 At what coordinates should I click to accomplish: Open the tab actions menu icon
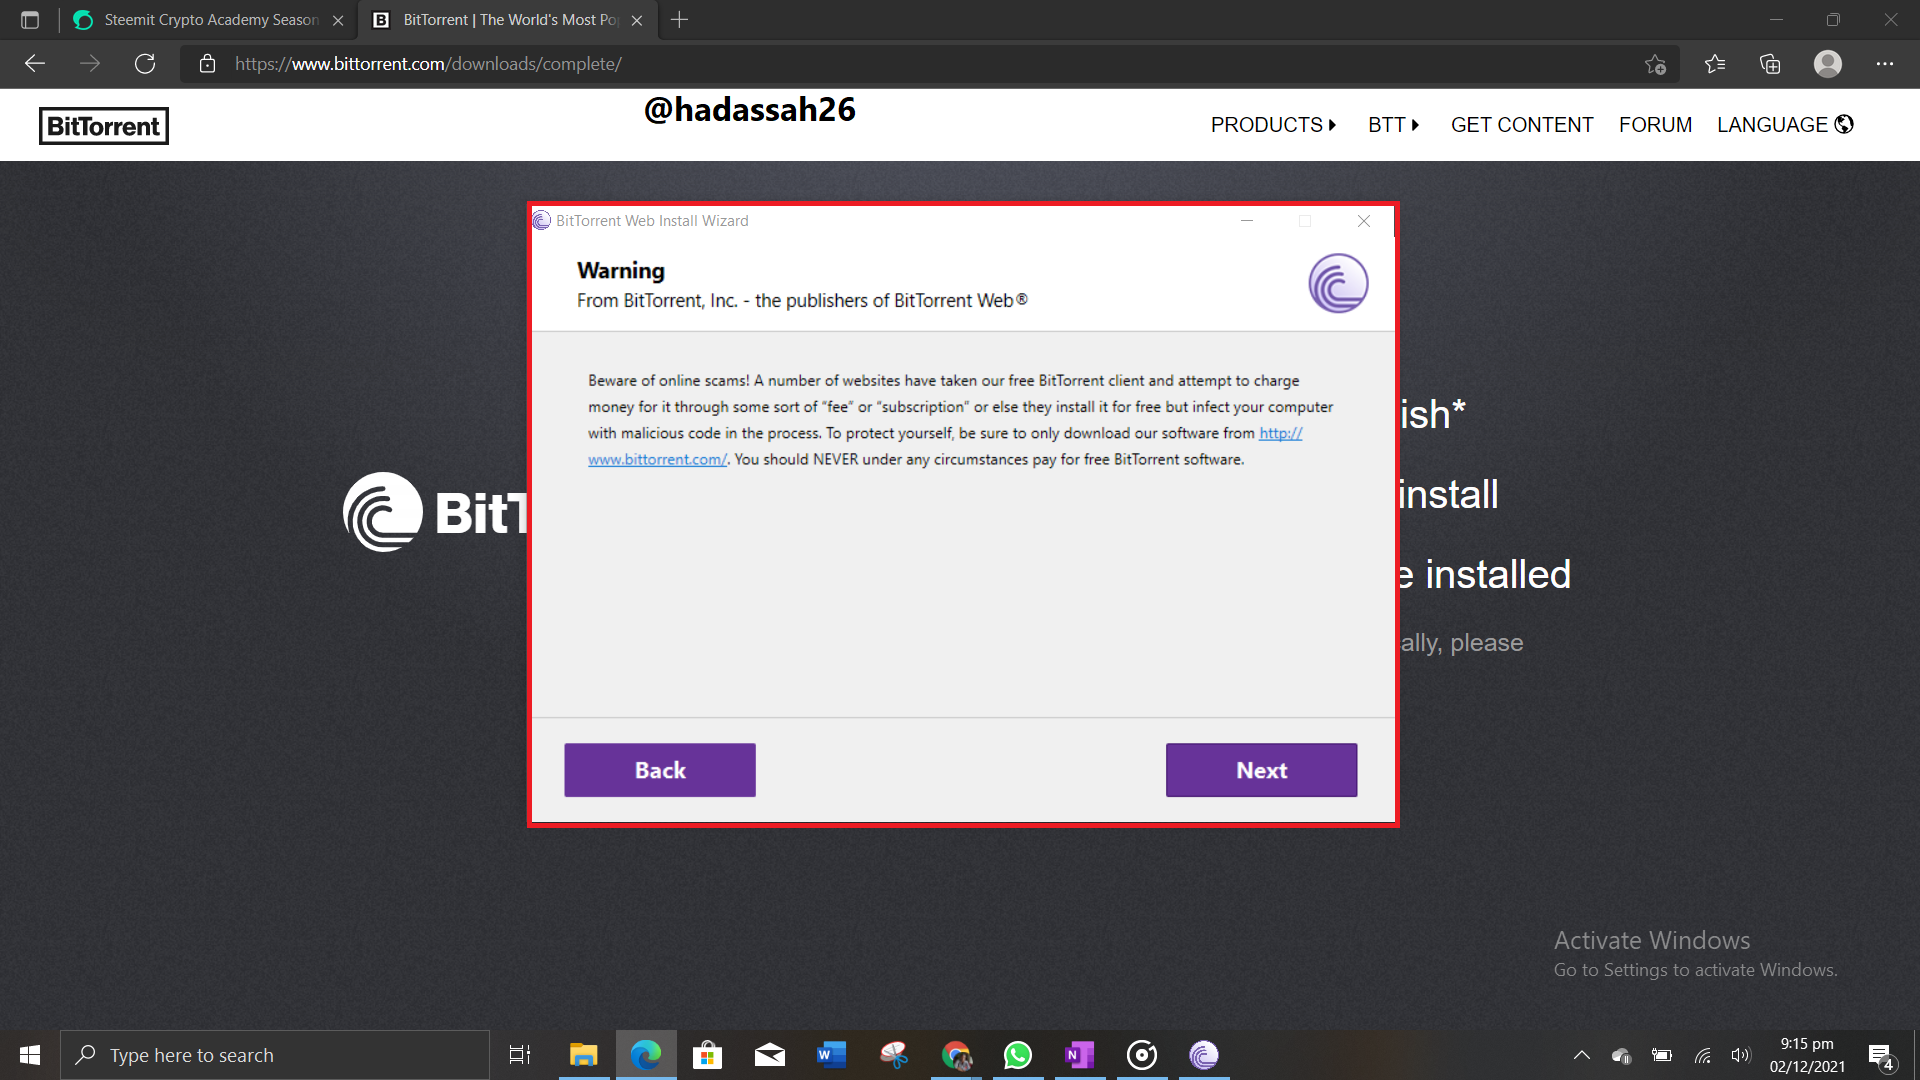(x=30, y=20)
